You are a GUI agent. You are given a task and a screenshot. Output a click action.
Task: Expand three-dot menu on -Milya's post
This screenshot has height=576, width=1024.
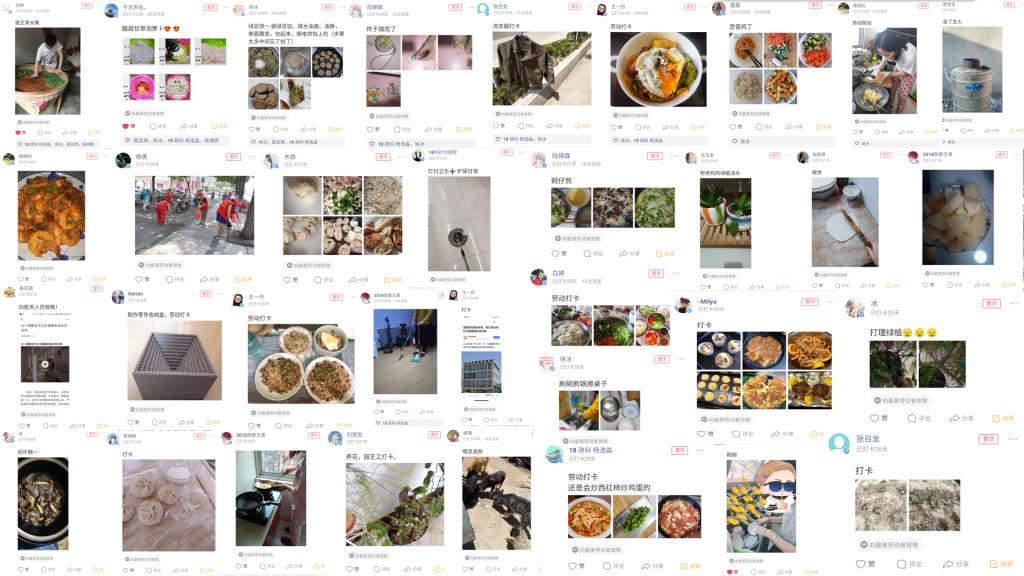831,302
